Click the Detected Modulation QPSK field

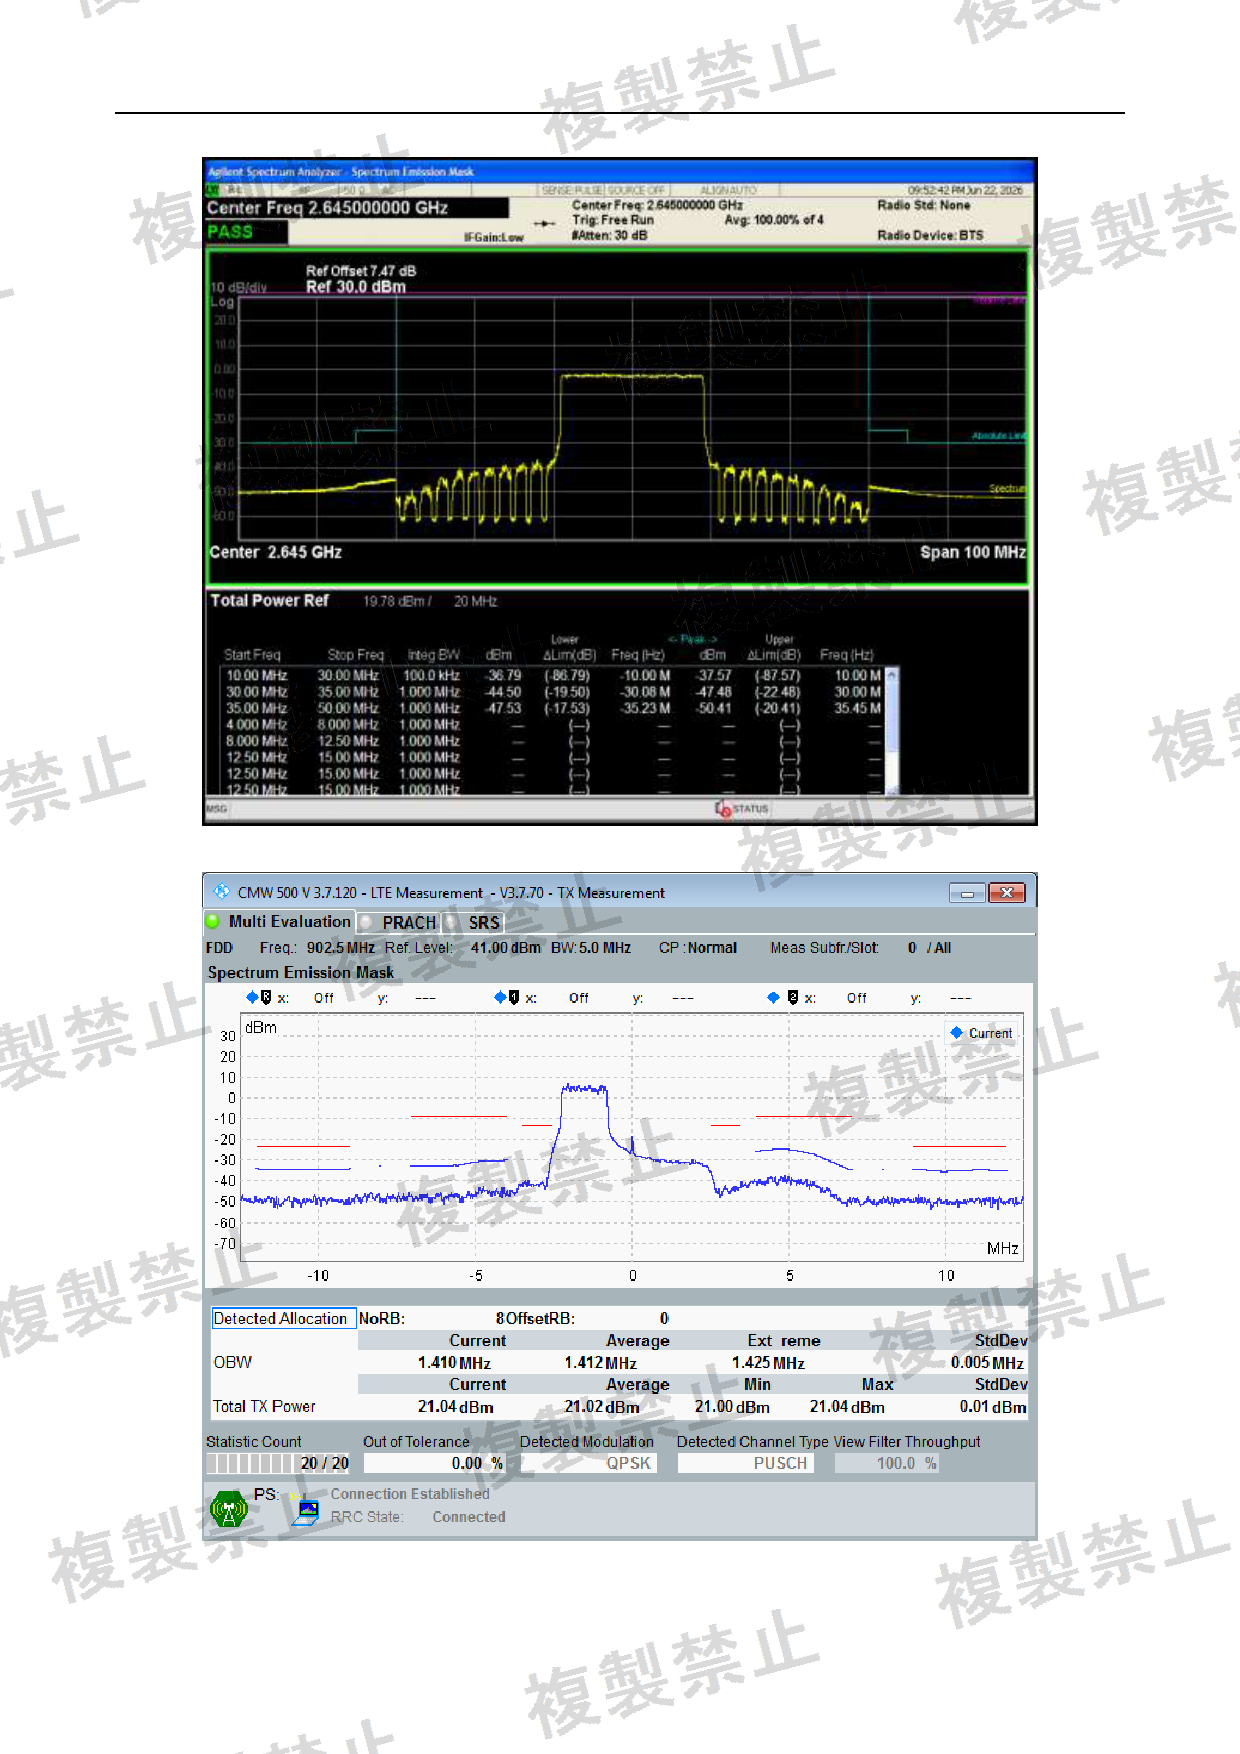(588, 1463)
